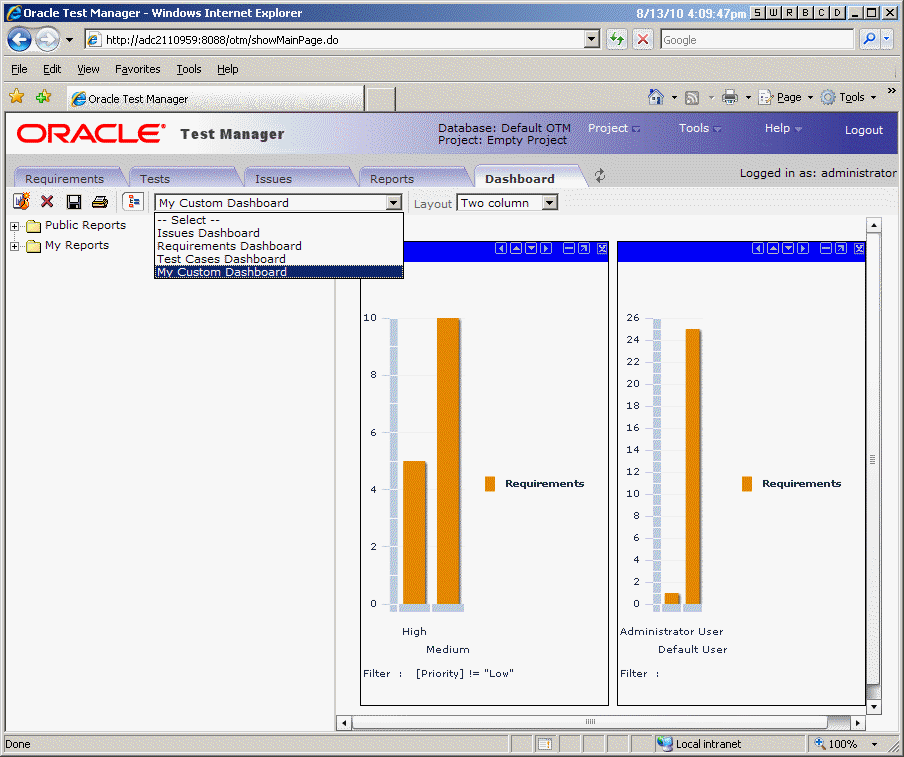Click the browser Forward arrow button
Viewport: 904px width, 757px height.
coord(47,40)
